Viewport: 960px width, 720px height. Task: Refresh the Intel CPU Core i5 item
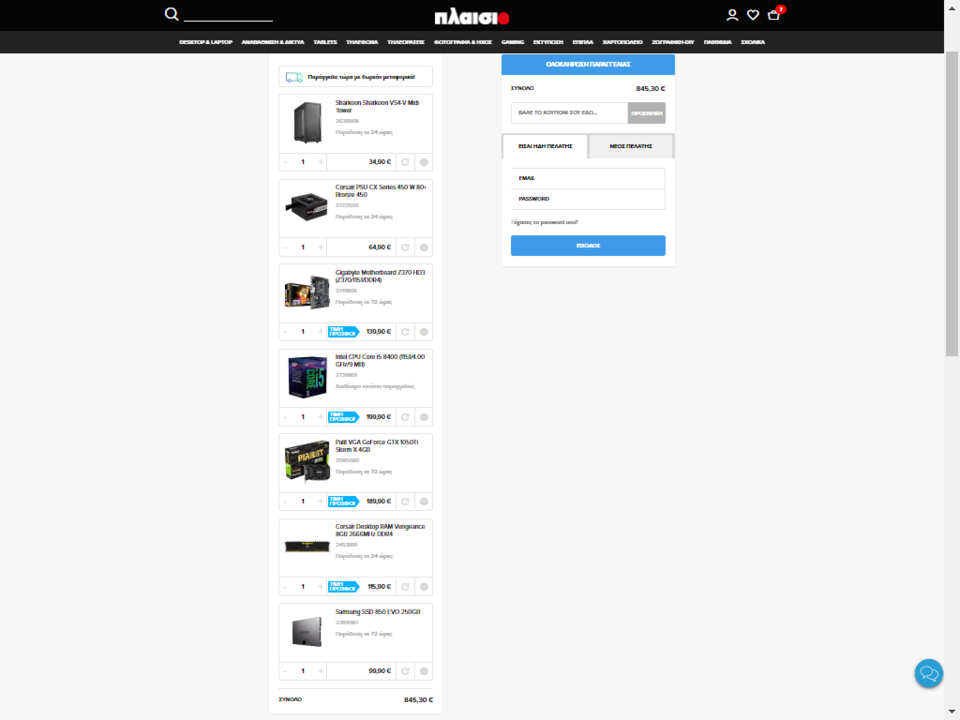pos(405,417)
